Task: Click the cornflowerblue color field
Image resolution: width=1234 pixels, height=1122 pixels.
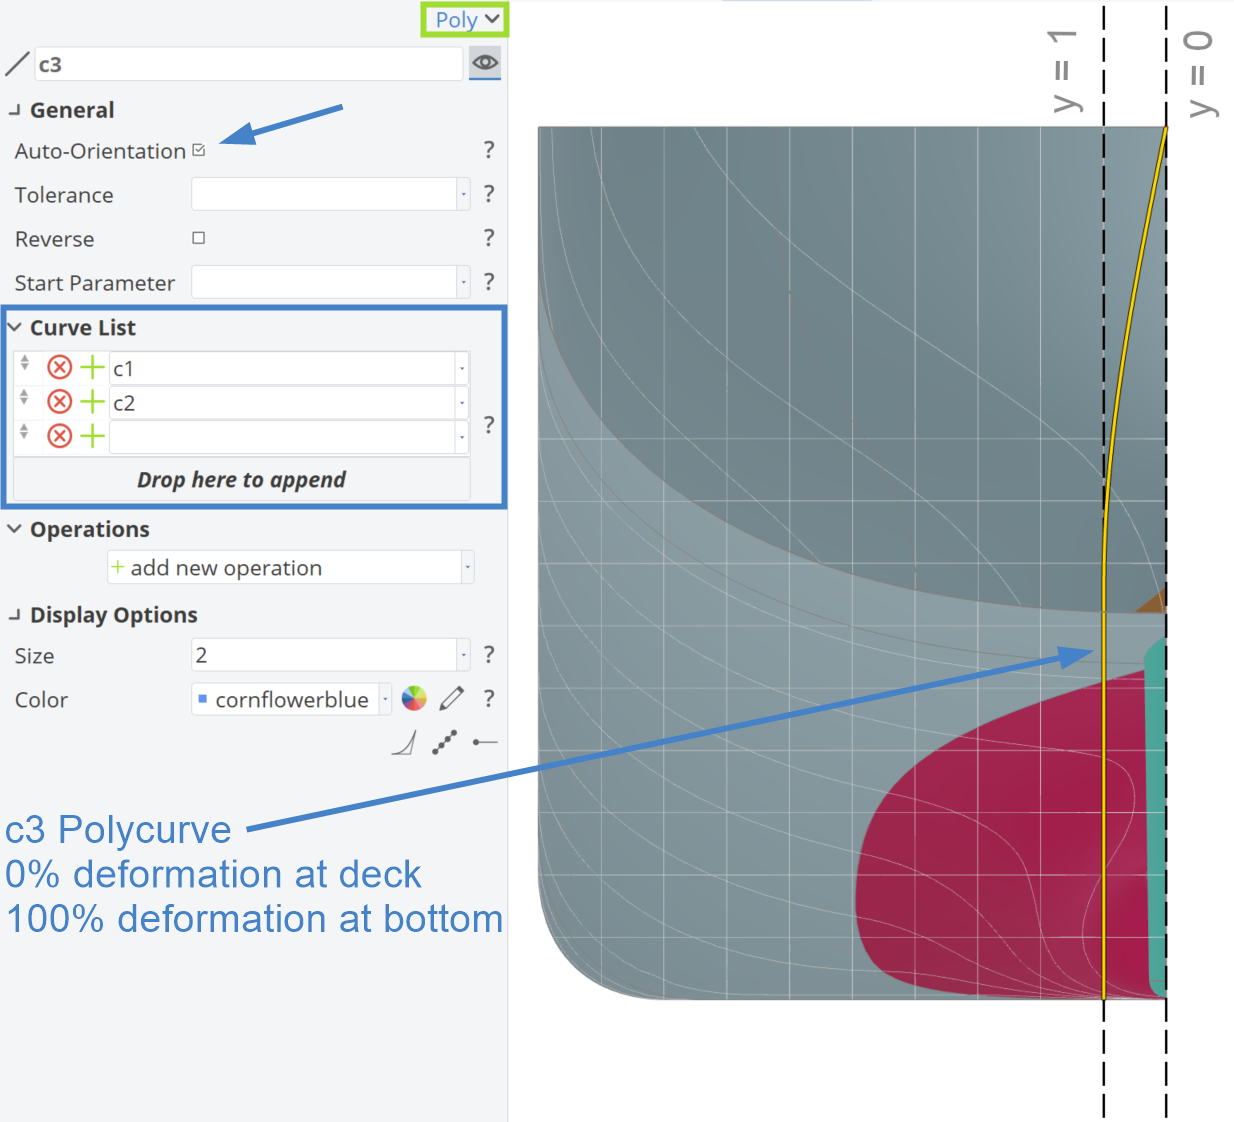Action: pyautogui.click(x=285, y=699)
